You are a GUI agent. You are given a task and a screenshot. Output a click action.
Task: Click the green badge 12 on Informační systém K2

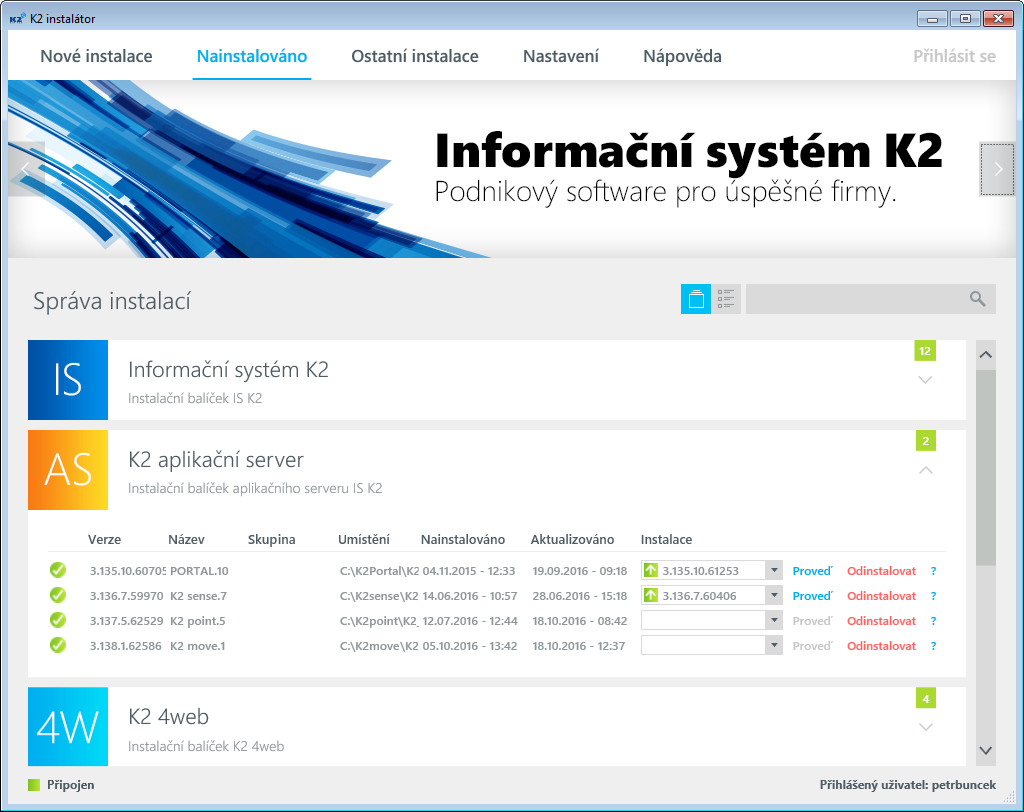click(925, 351)
